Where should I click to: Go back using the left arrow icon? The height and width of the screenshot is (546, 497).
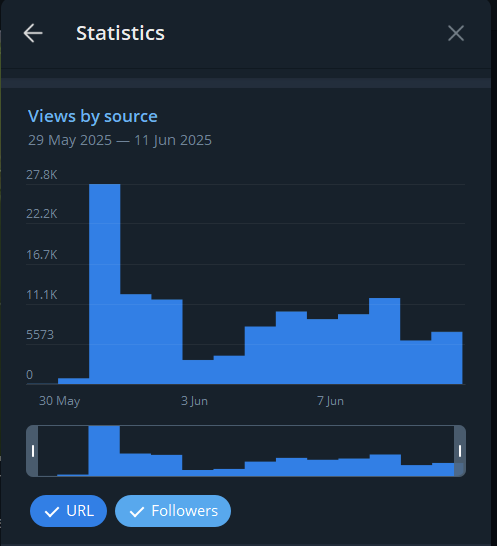(x=33, y=33)
